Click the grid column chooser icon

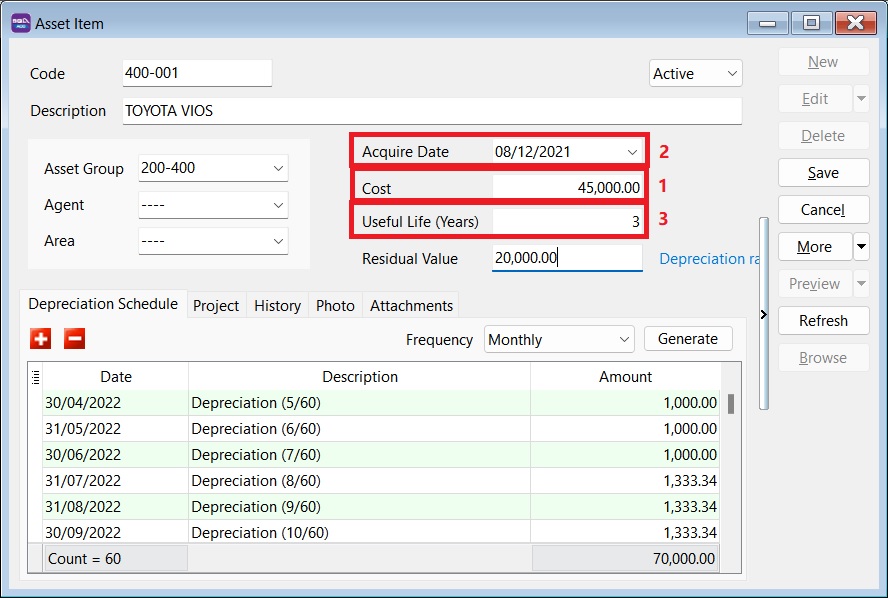36,377
